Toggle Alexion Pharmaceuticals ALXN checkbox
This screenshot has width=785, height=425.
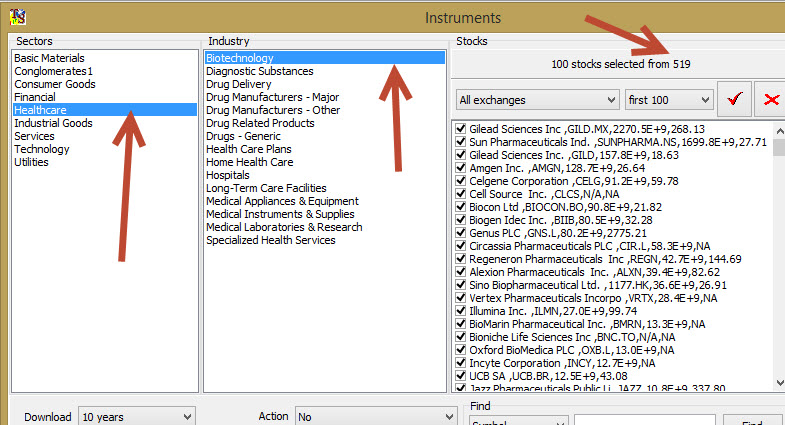coord(461,272)
